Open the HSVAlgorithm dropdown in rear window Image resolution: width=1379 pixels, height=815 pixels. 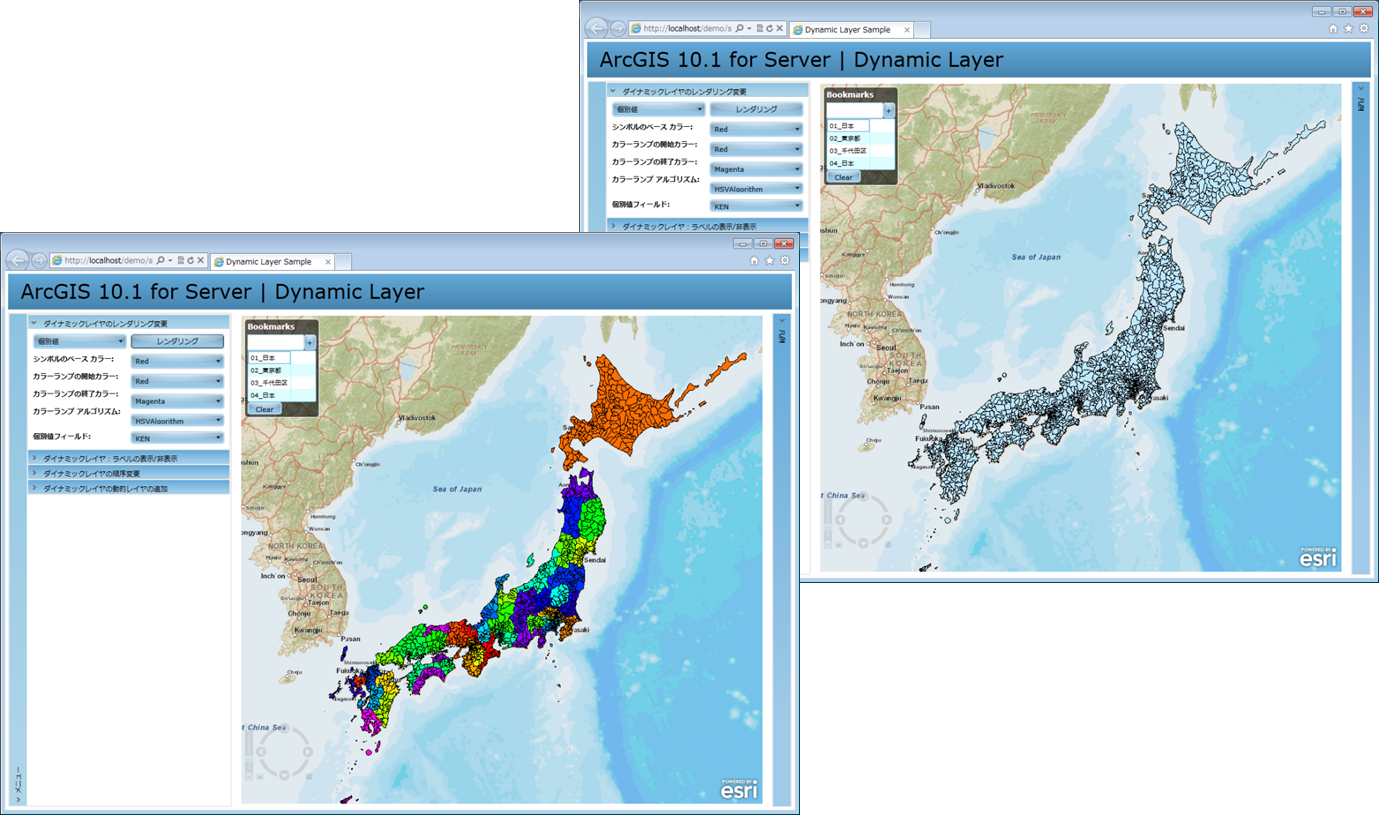pyautogui.click(x=757, y=188)
